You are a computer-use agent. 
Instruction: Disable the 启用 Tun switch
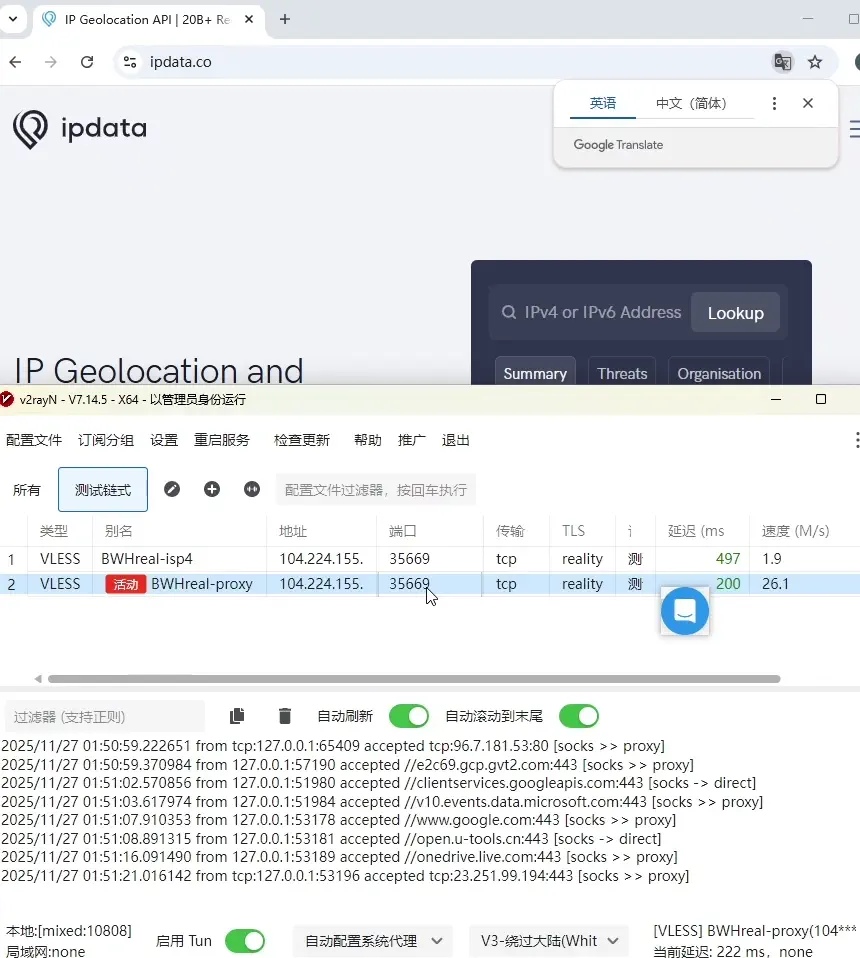[x=244, y=941]
